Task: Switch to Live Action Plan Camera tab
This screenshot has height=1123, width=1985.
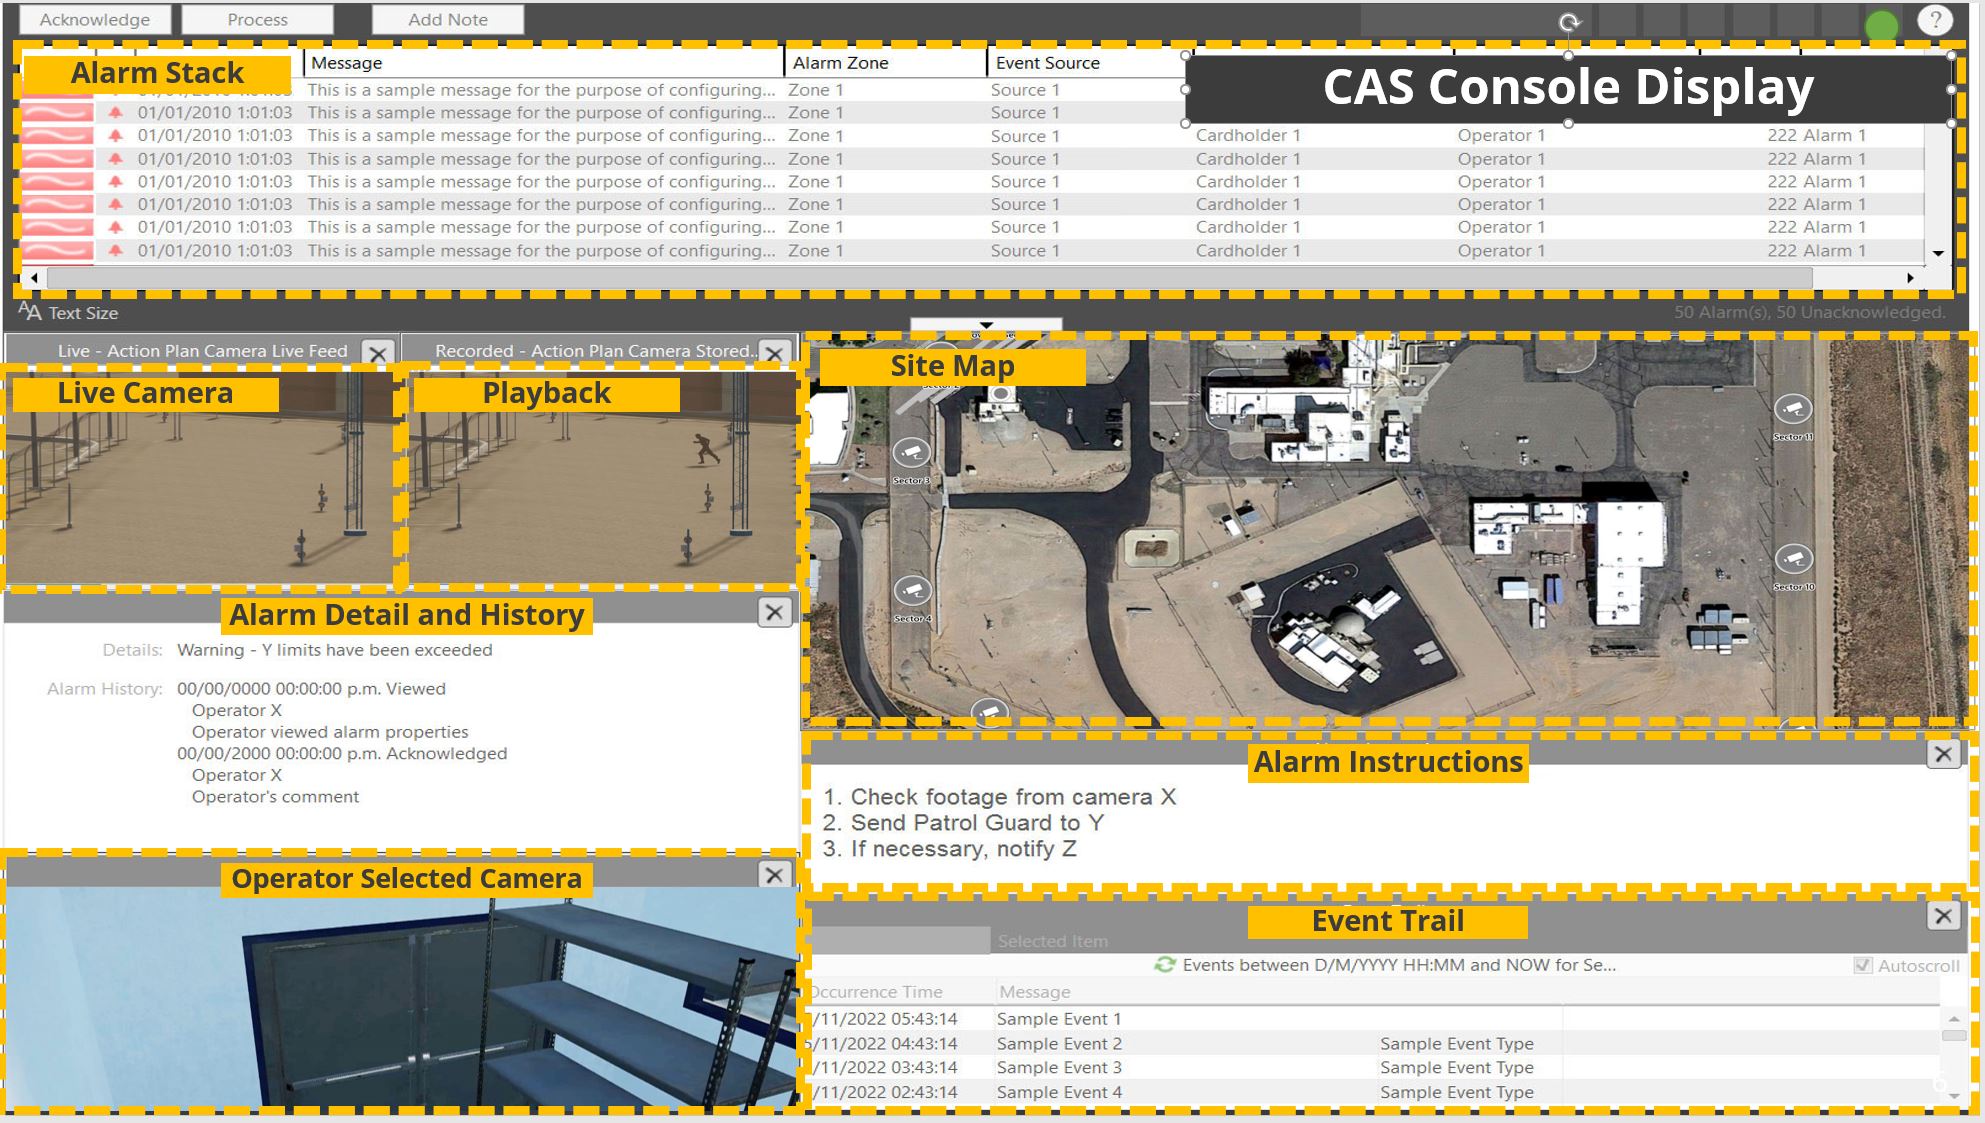Action: point(202,351)
